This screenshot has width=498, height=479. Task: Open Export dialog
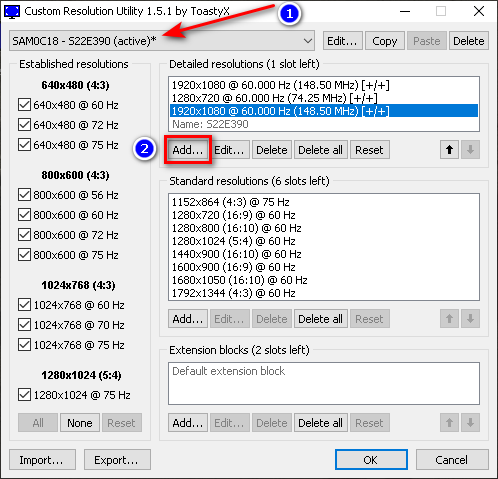click(x=117, y=460)
